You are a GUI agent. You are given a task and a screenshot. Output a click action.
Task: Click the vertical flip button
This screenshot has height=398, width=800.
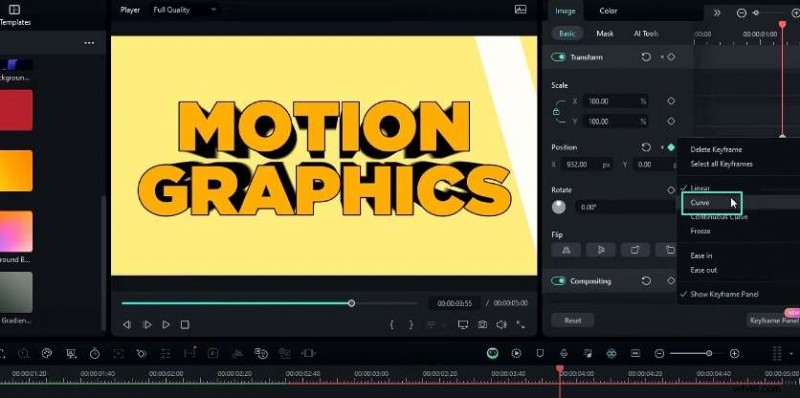[601, 250]
